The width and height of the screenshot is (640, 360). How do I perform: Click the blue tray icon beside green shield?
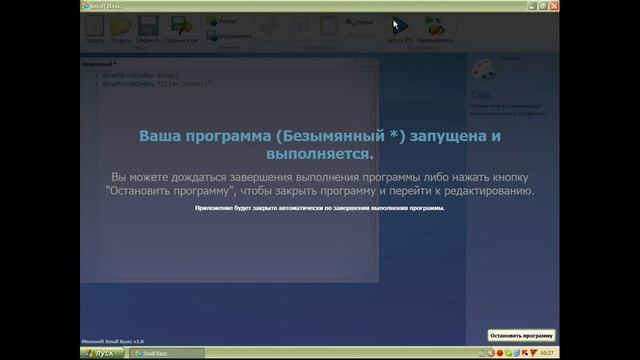pos(516,353)
